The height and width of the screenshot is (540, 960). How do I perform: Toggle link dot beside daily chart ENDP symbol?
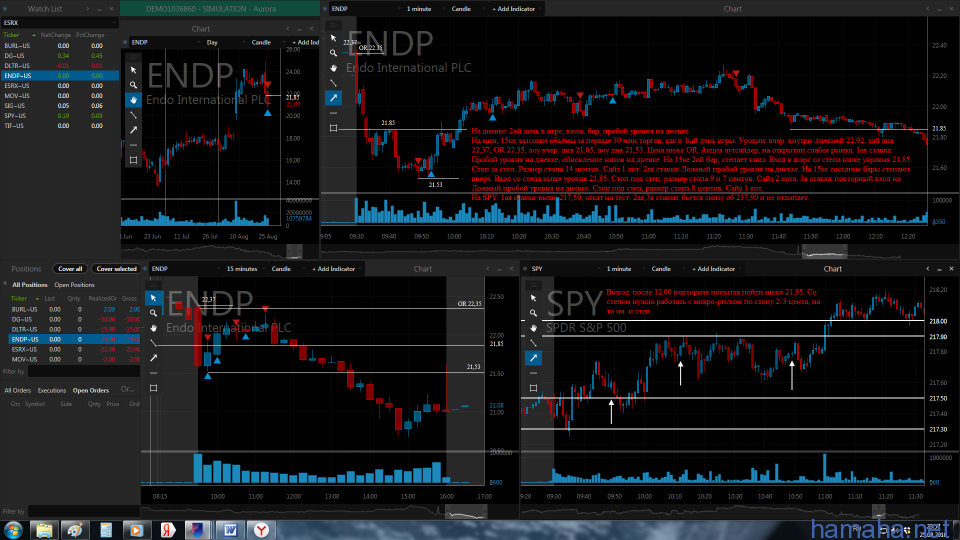click(x=126, y=42)
